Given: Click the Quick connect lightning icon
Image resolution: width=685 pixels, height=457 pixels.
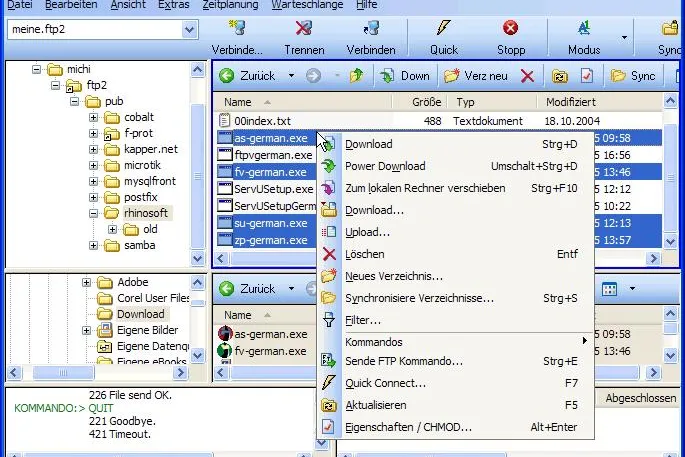Looking at the screenshot, I should pyautogui.click(x=443, y=28).
